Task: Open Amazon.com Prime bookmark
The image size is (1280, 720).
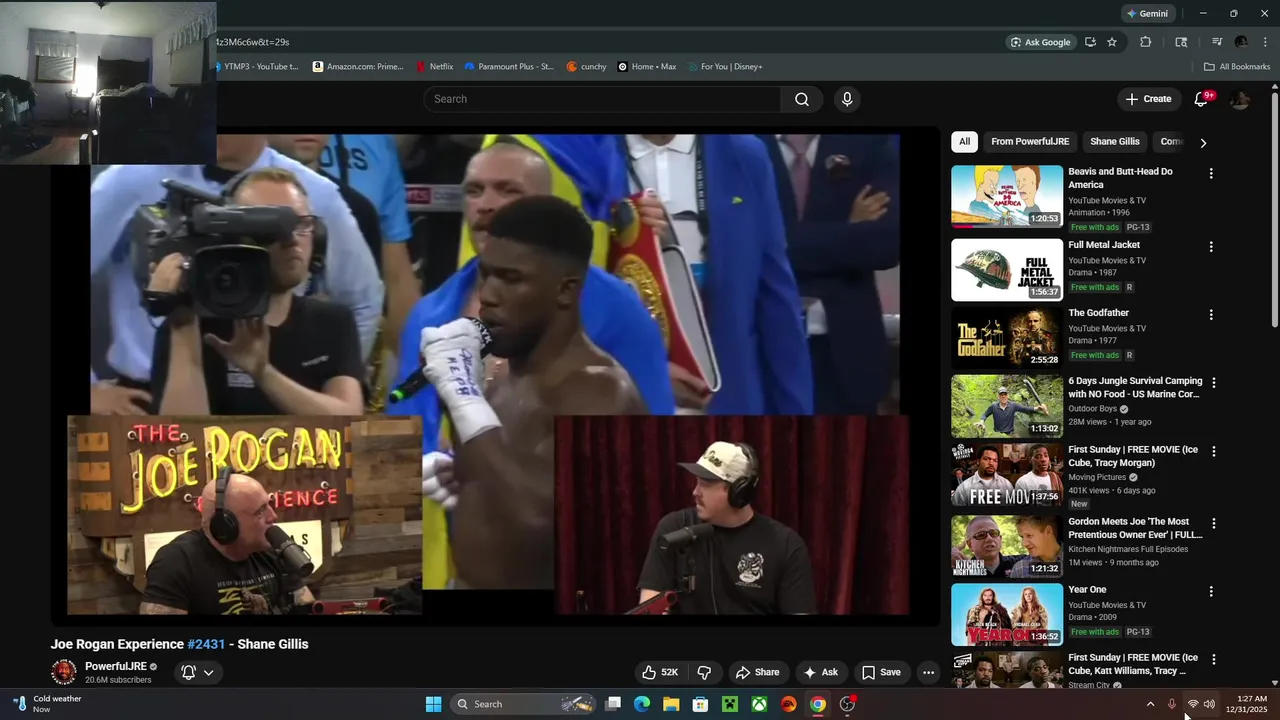Action: coord(358,67)
